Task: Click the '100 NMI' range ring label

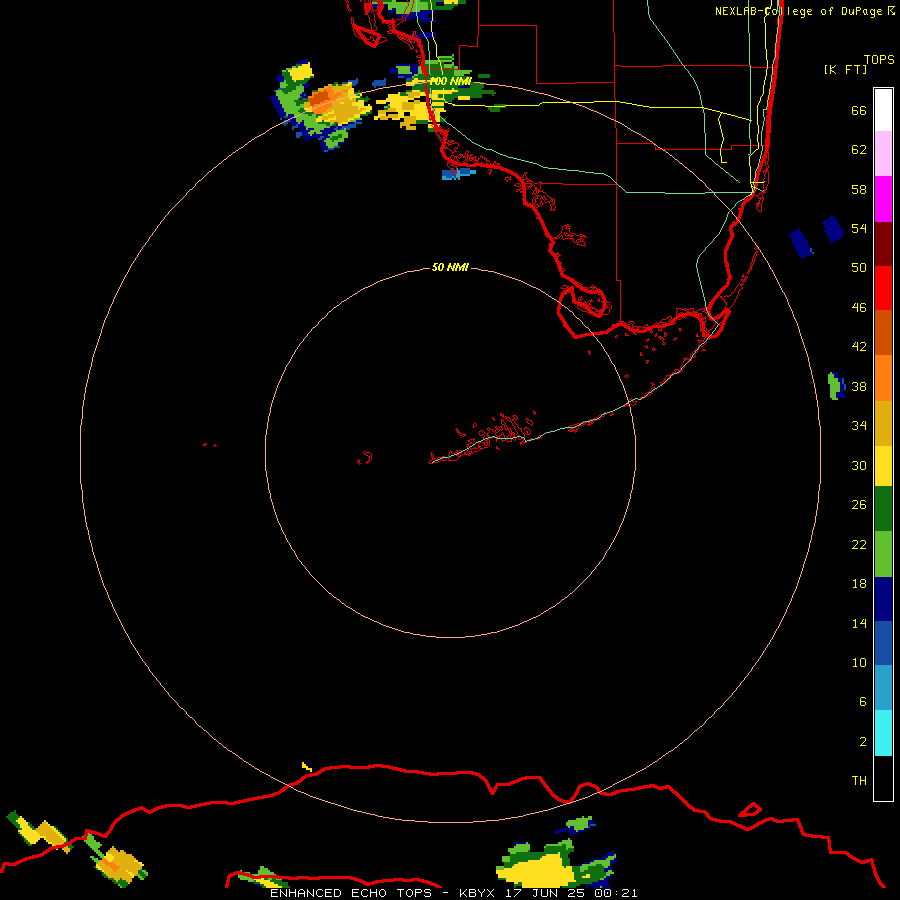Action: pos(449,81)
